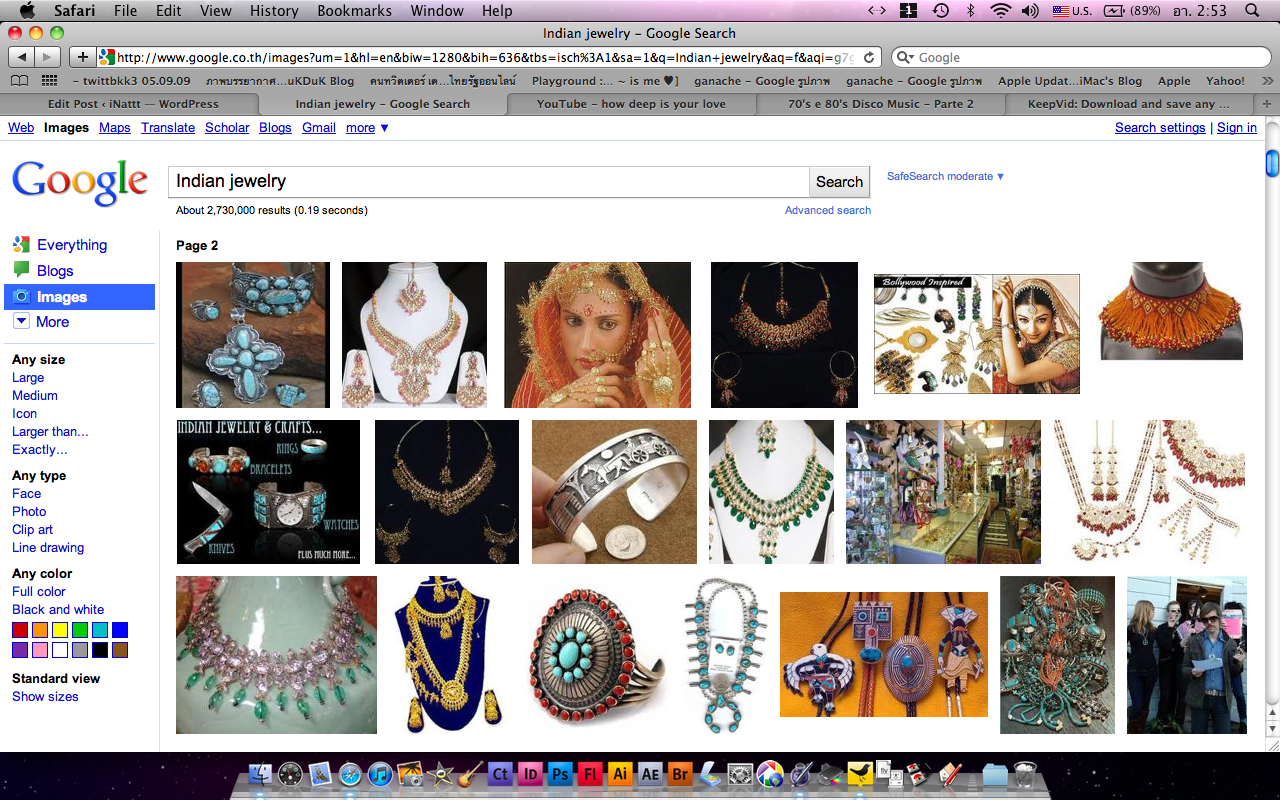The height and width of the screenshot is (800, 1280).
Task: Open Adobe Flash (Fl) in the Dock
Action: pos(590,773)
